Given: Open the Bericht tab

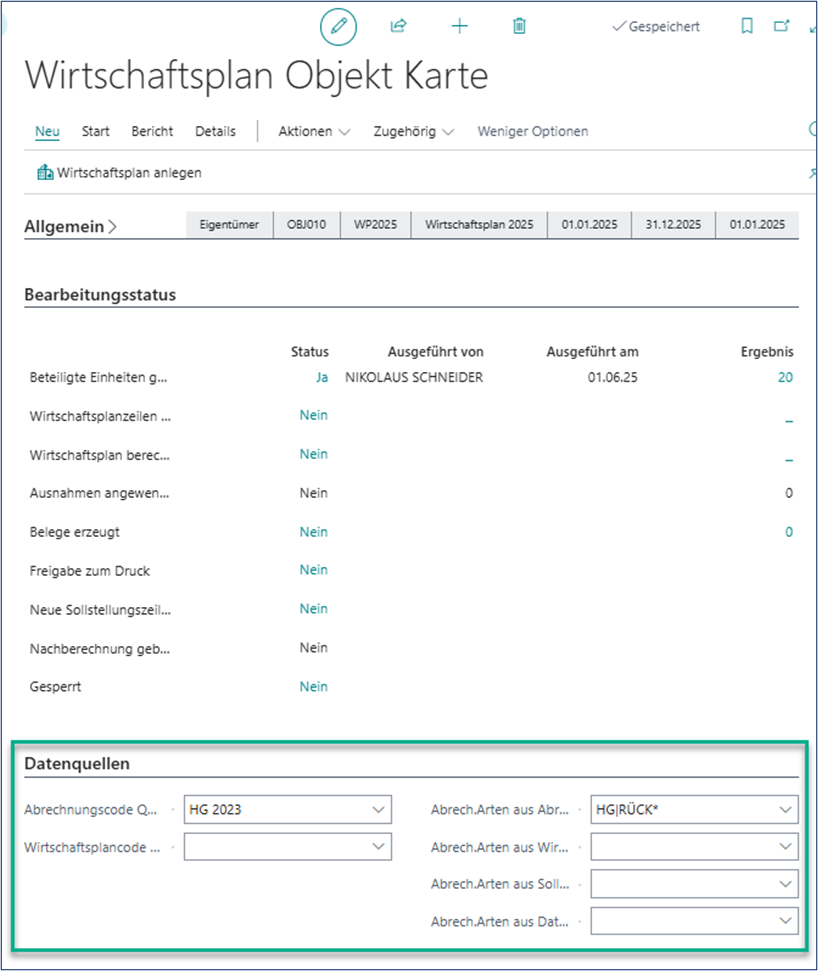Looking at the screenshot, I should click(152, 131).
